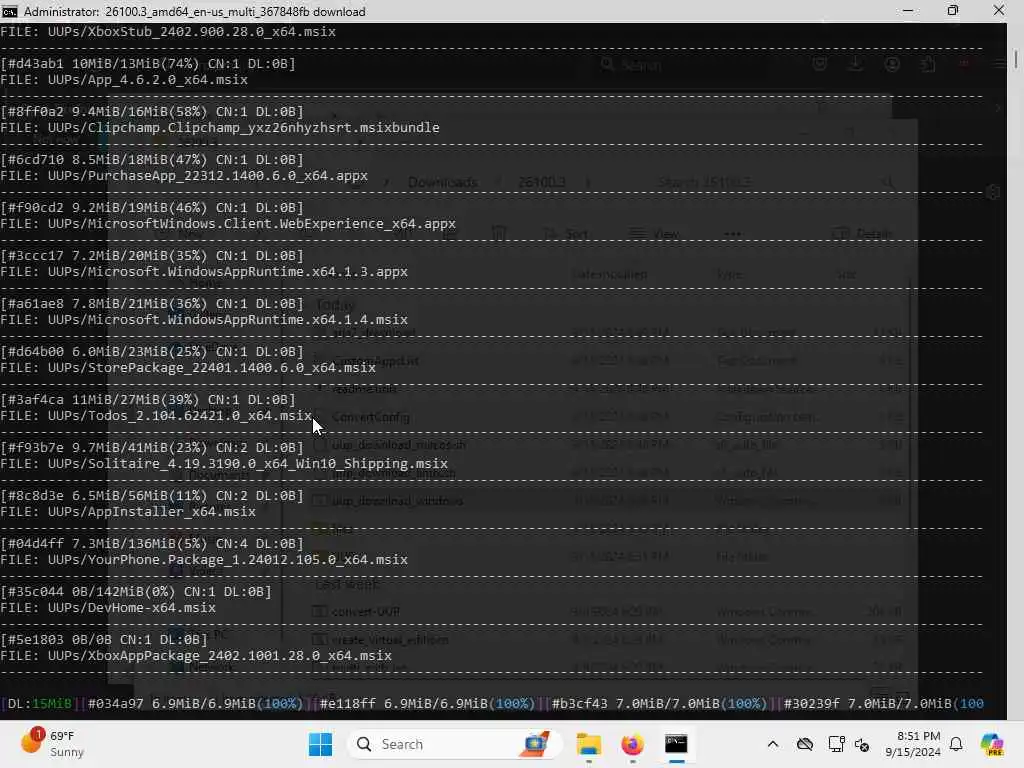Click the 'DL:15MiB' status at the bottom
This screenshot has height=768, width=1024.
[x=39, y=703]
